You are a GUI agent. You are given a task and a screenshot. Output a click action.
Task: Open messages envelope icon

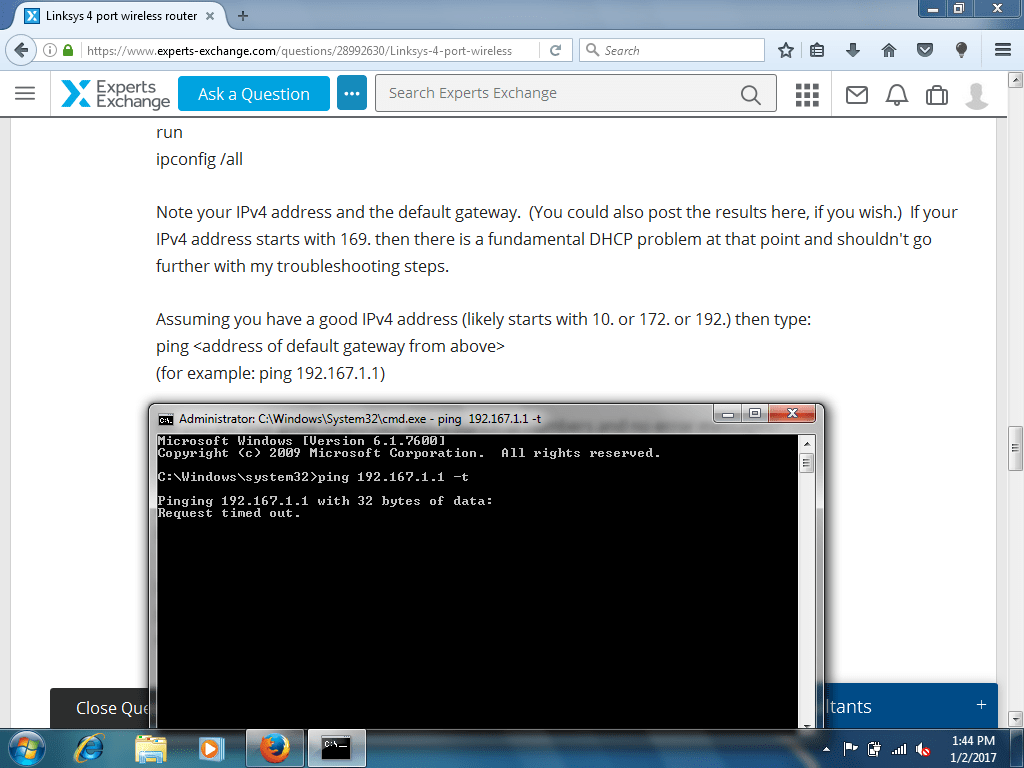[x=857, y=95]
